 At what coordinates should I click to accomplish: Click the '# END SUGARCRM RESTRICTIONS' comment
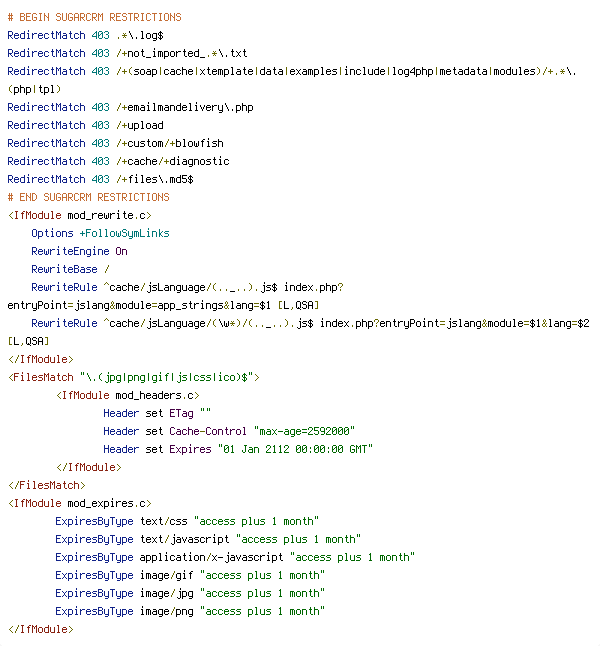(x=89, y=197)
